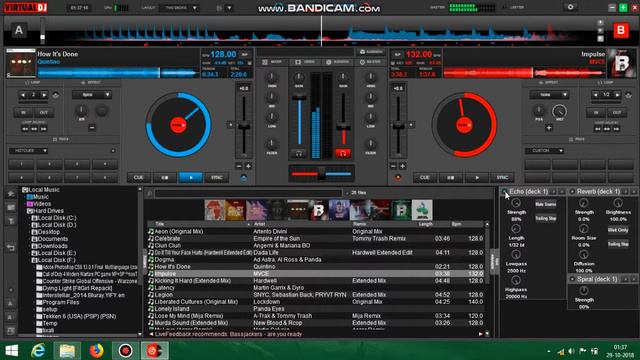
Task: Sort track list by Bpm column
Action: click(467, 224)
